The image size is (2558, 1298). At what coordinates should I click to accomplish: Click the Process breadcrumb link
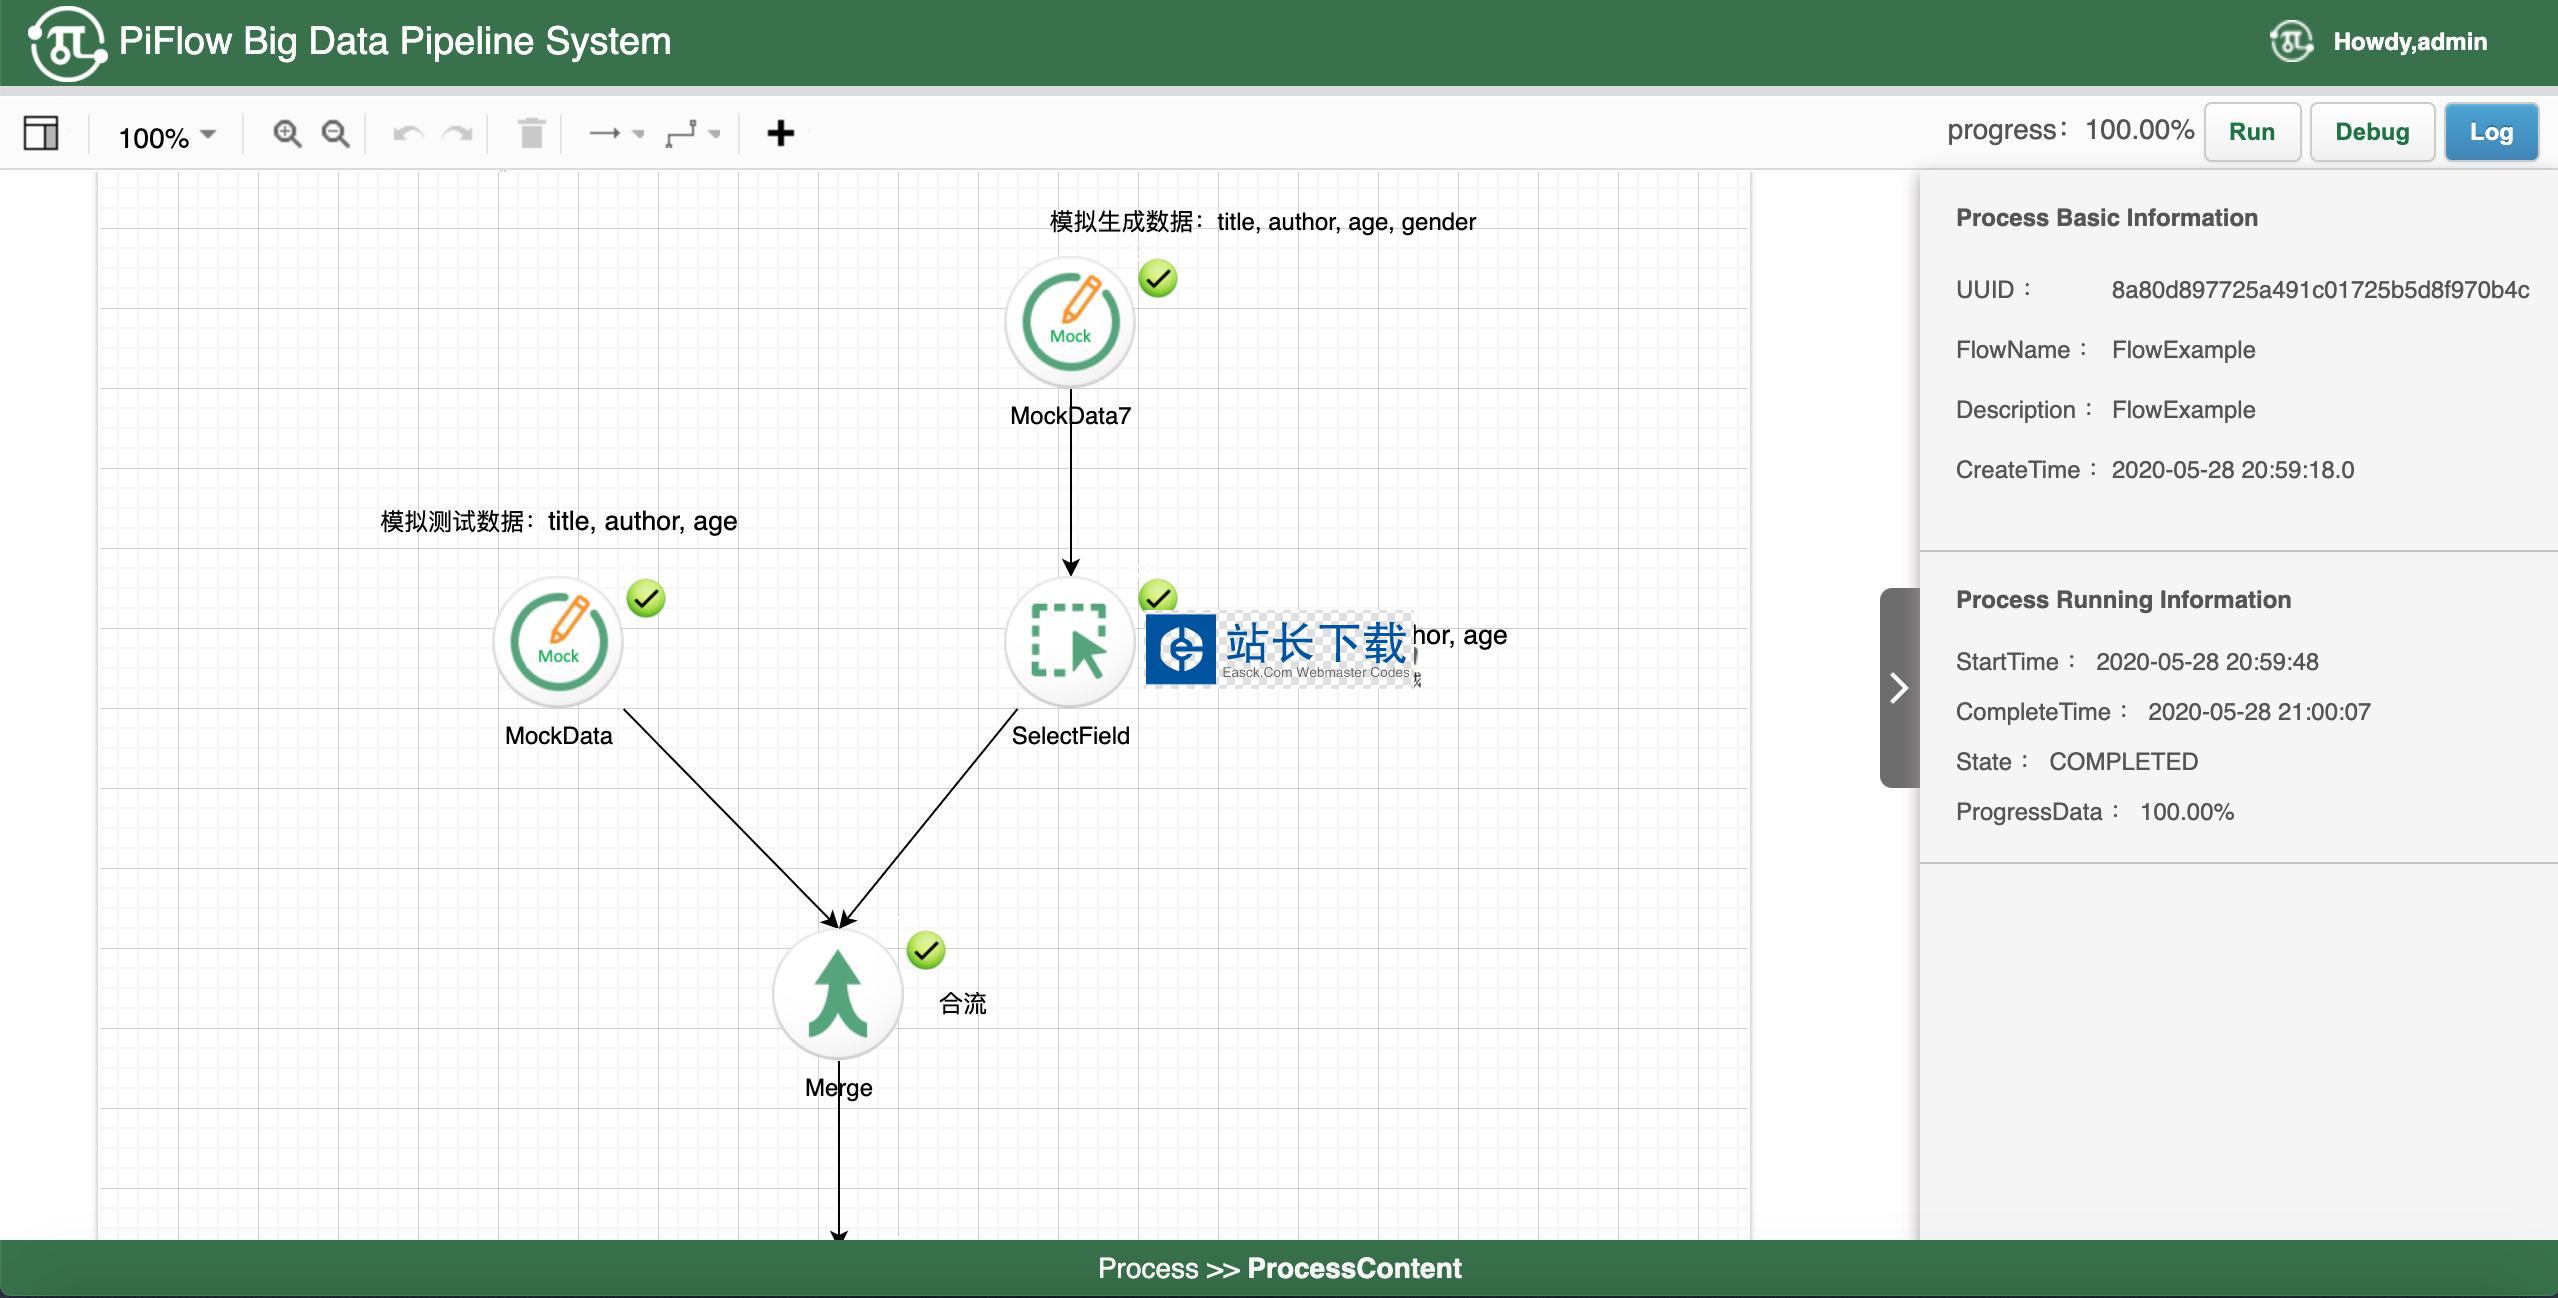tap(1147, 1268)
